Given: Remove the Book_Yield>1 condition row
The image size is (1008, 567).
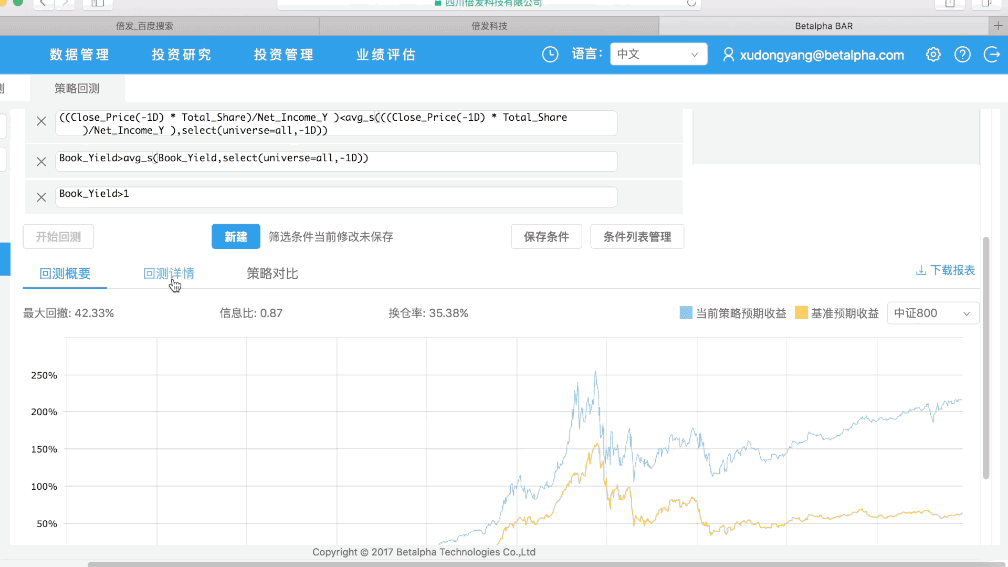Looking at the screenshot, I should (x=41, y=197).
